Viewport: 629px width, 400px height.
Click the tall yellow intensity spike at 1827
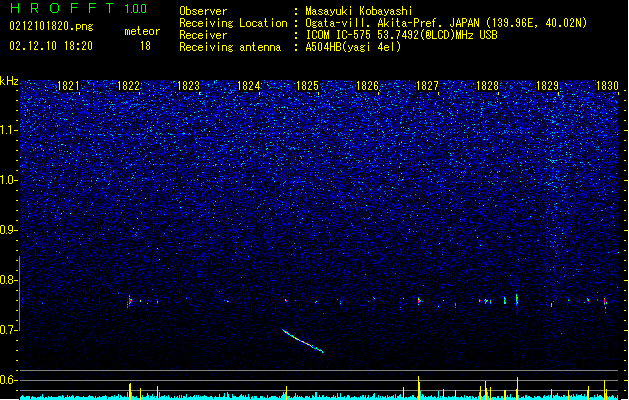[419, 387]
